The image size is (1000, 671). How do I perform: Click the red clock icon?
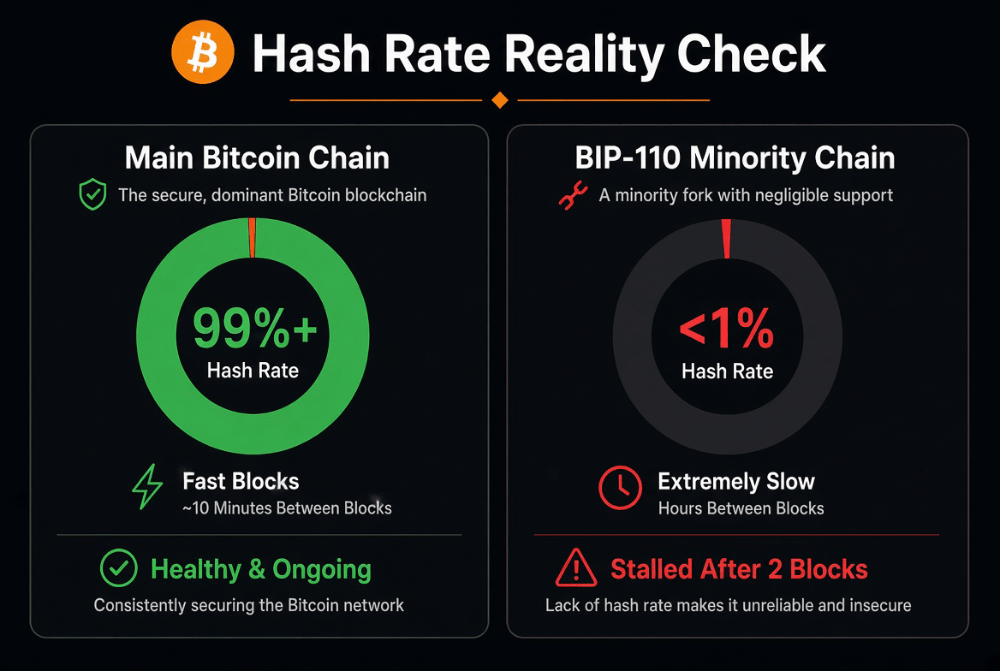coord(620,488)
